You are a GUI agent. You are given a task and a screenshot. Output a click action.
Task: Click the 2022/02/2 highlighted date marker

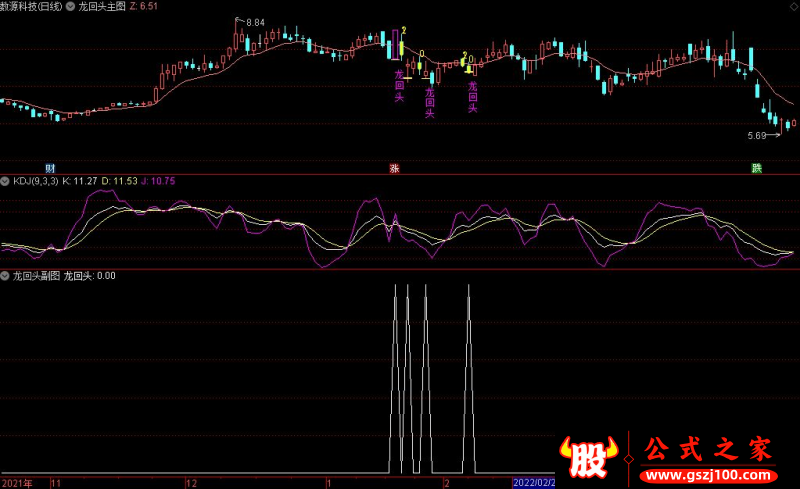point(534,483)
